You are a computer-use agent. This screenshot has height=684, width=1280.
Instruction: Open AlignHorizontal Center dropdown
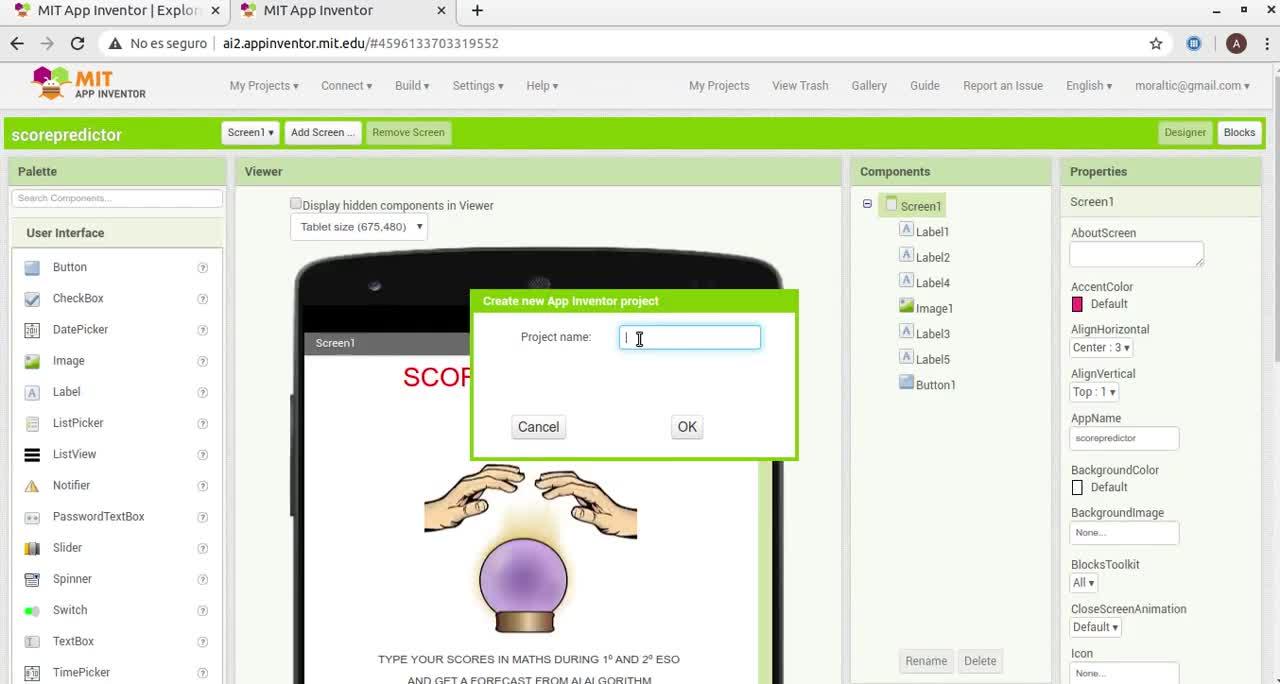click(1101, 348)
